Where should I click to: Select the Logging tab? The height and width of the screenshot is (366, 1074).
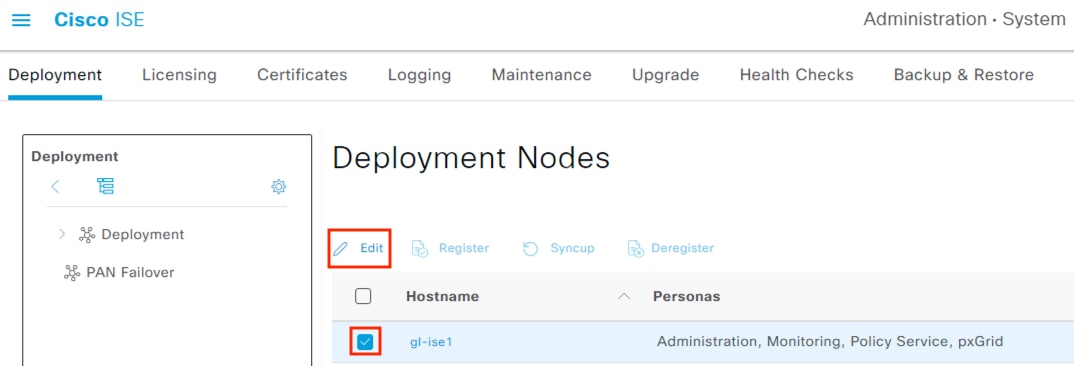coord(419,75)
